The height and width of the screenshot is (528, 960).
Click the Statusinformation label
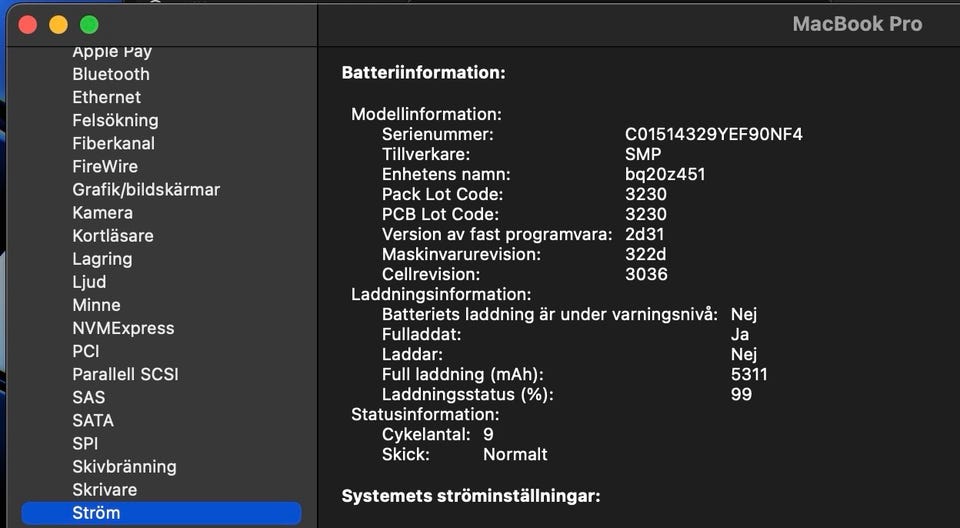coord(425,415)
